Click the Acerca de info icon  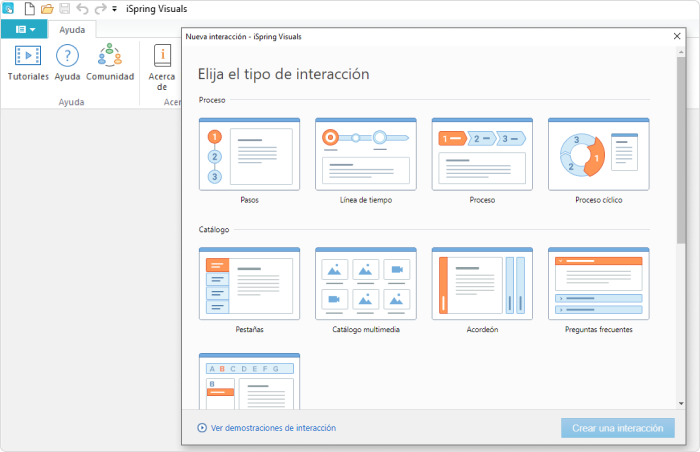[x=162, y=56]
